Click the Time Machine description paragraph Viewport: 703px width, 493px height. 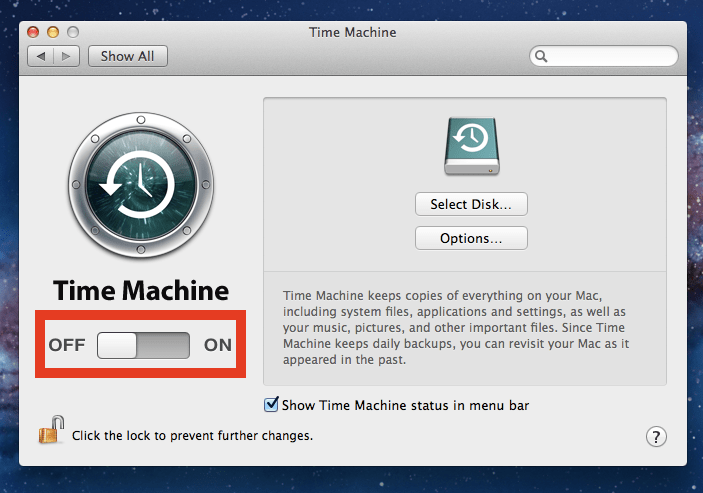(x=456, y=328)
